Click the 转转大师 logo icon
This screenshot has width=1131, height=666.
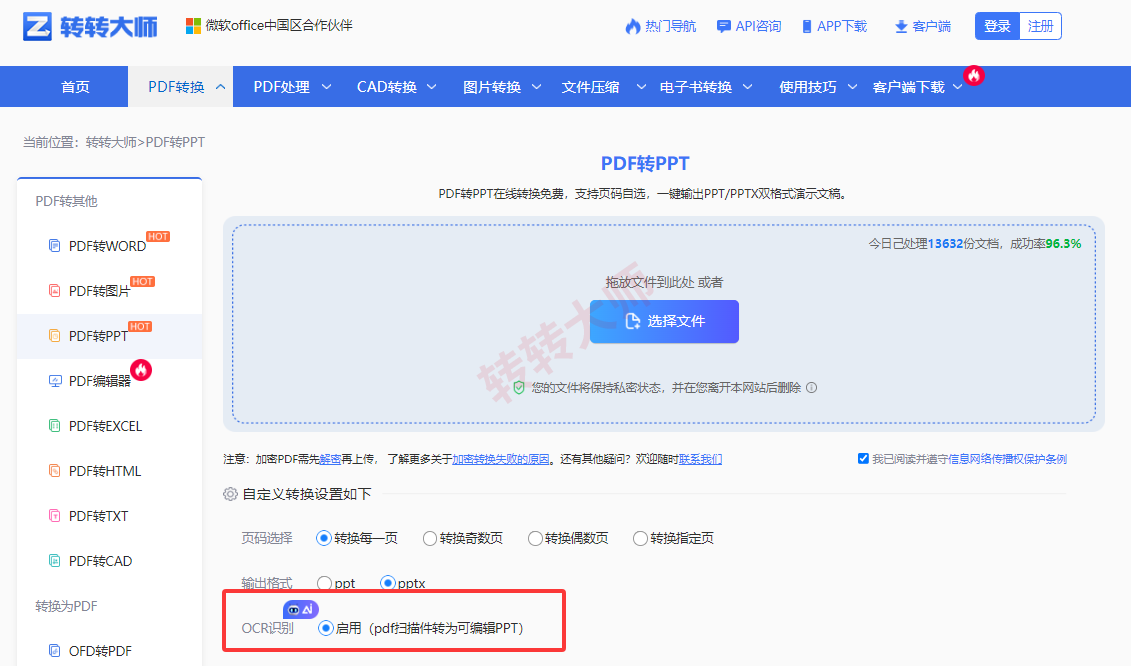[x=37, y=27]
